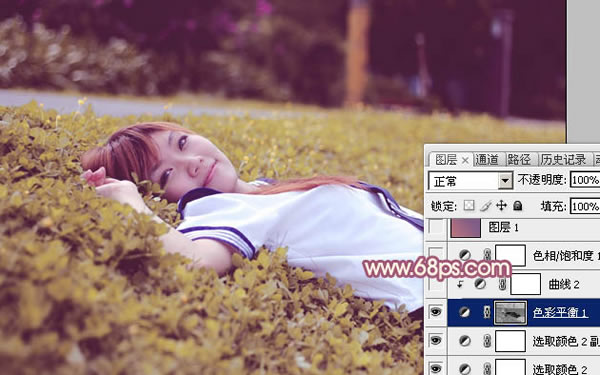Screen dimensions: 600x375
Task: Click the lock transparent pixels icon
Action: (469, 206)
